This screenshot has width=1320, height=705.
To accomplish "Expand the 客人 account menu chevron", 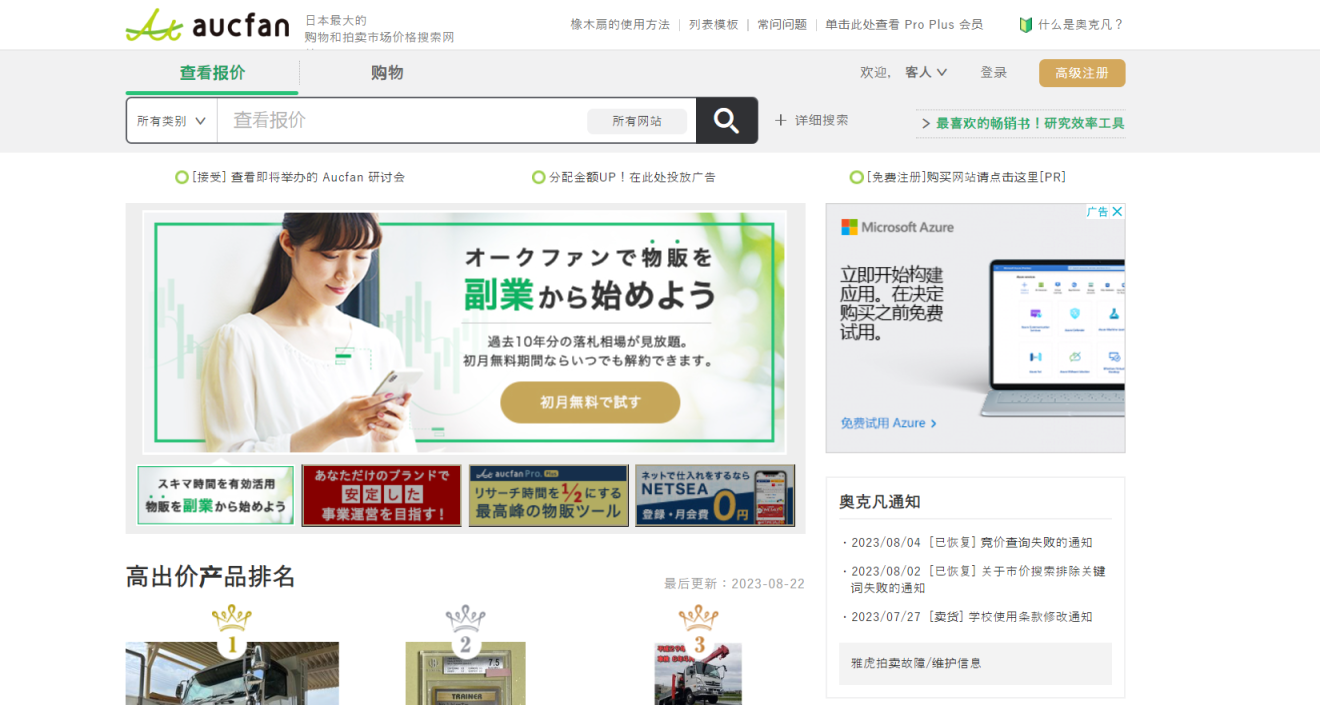I will coord(941,72).
